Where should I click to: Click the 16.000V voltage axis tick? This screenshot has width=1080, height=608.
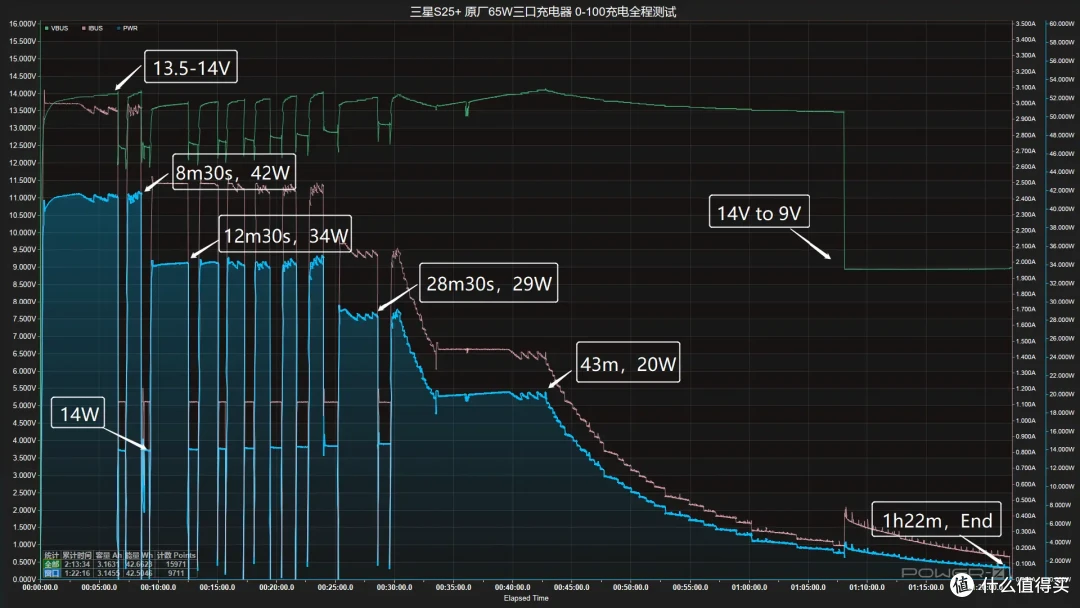click(22, 23)
